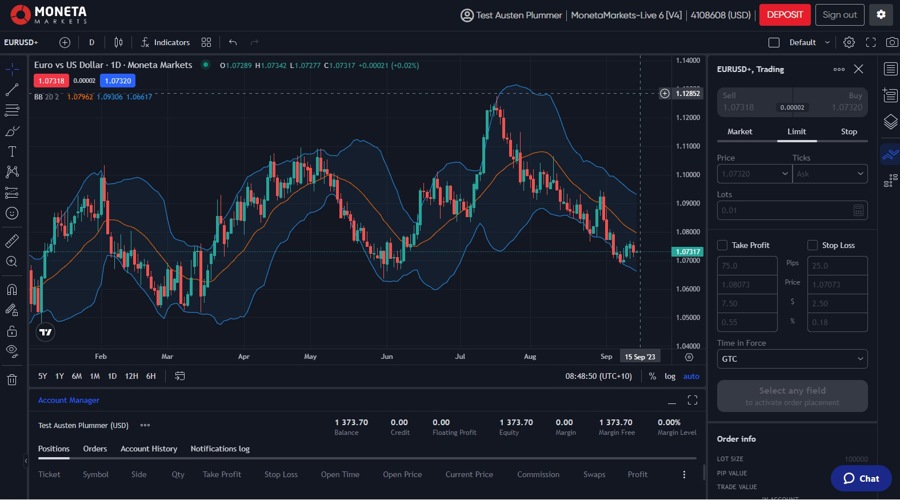This screenshot has width=900, height=500.
Task: Expand the Time In Force GTC dropdown
Action: tap(792, 358)
